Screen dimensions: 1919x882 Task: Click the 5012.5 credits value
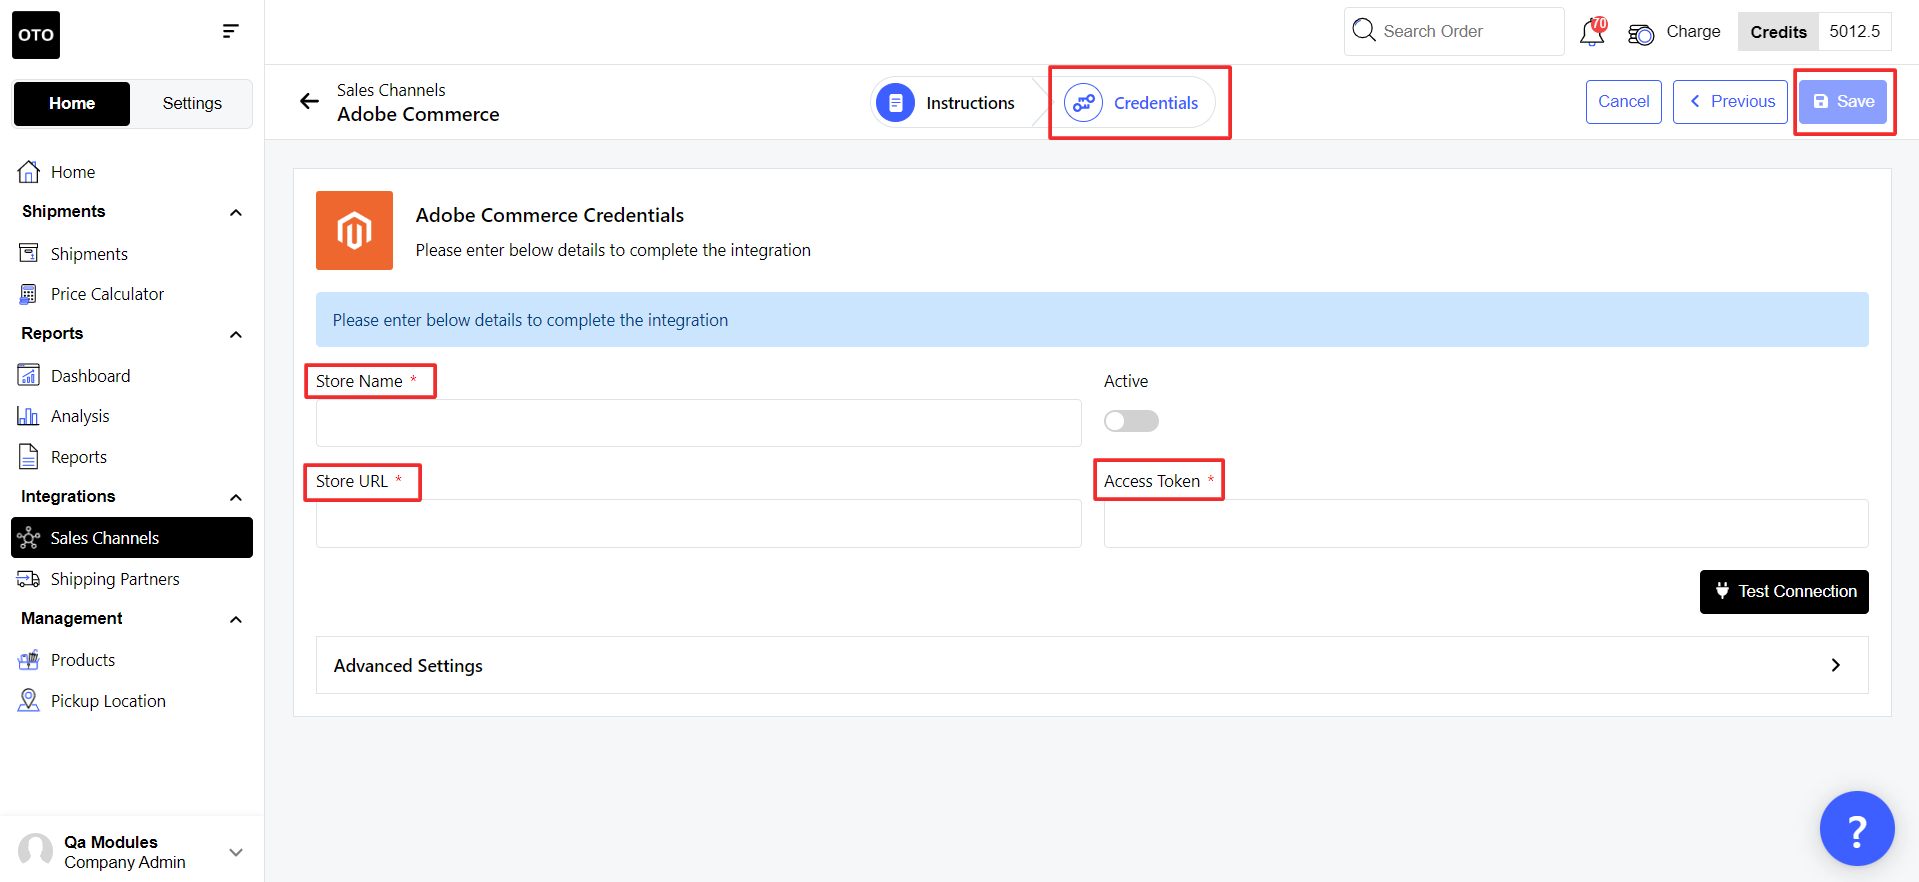tap(1855, 32)
